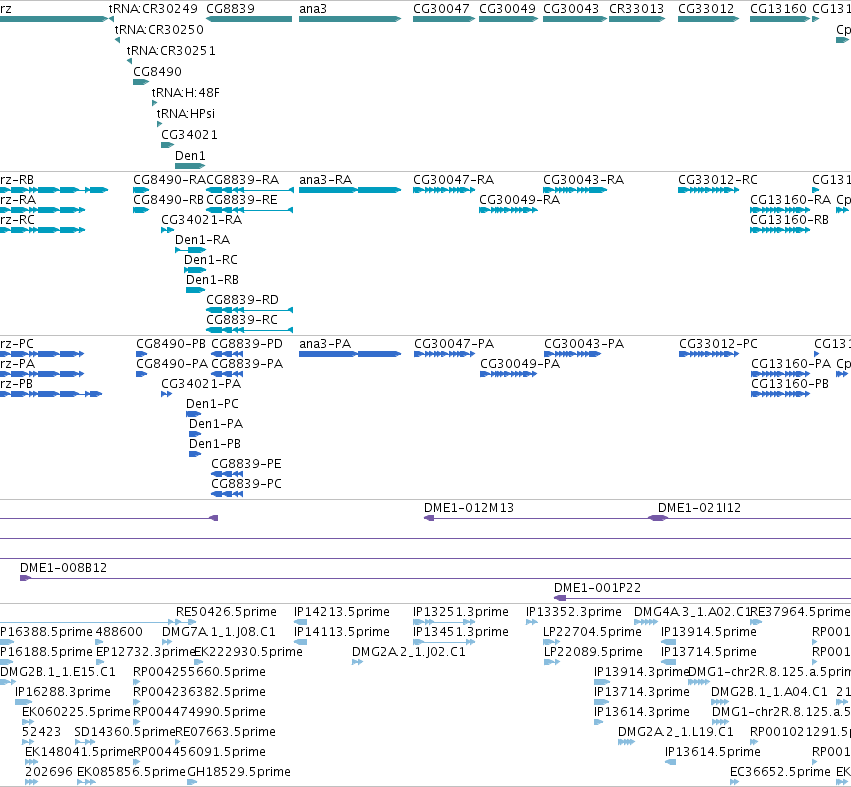Click protein CG34021-PA label

point(201,384)
